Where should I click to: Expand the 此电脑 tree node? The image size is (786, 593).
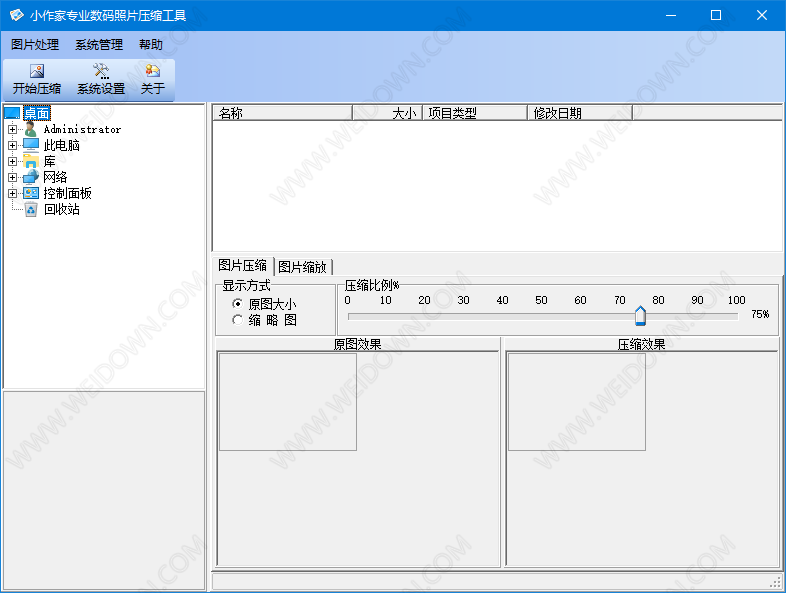12,145
